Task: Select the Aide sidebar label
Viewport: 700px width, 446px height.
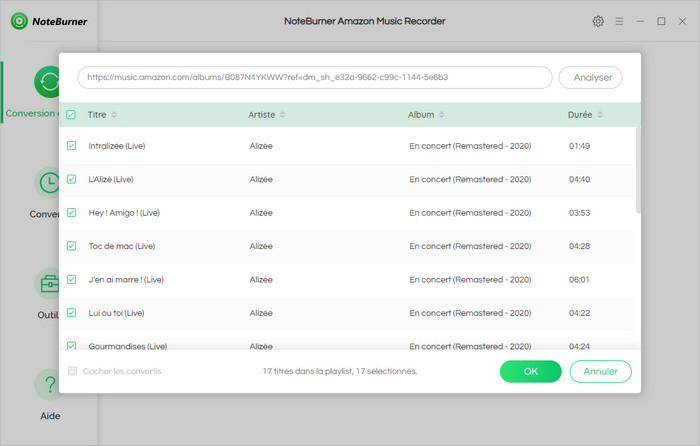Action: click(x=50, y=416)
